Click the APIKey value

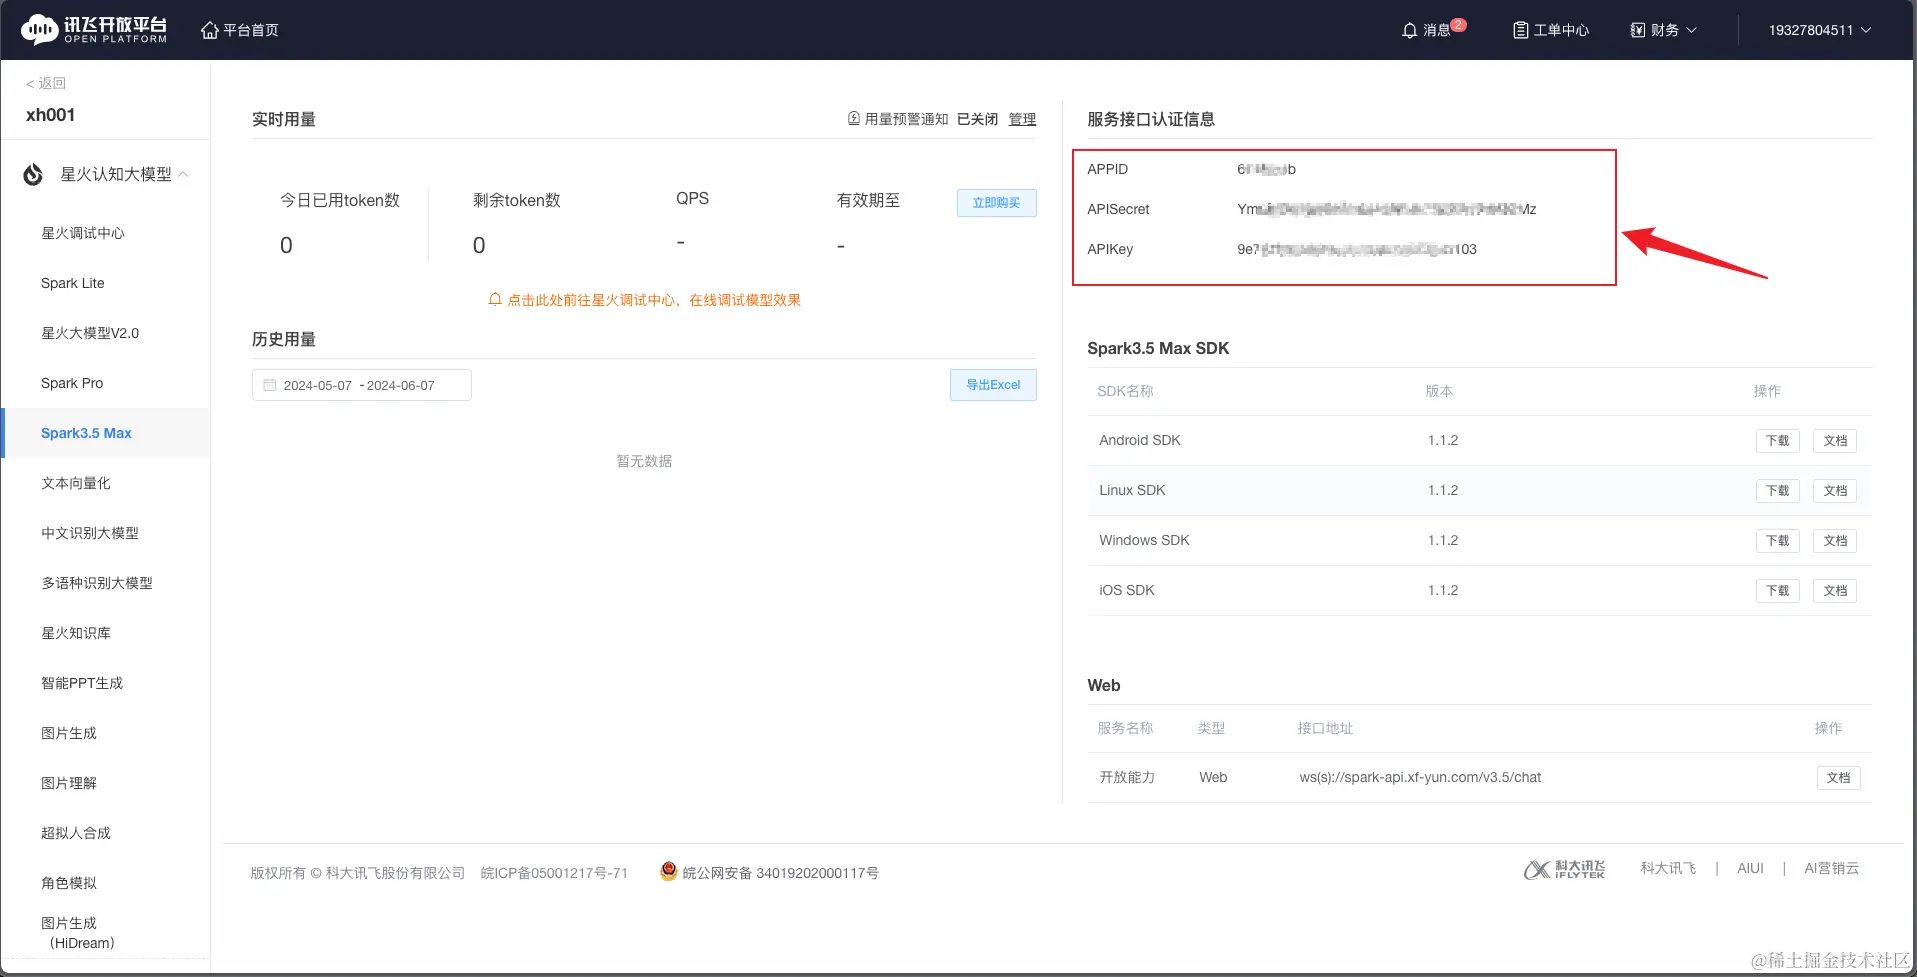point(1356,249)
